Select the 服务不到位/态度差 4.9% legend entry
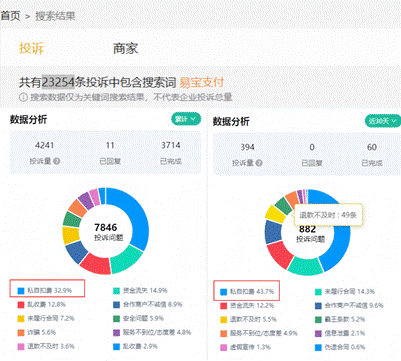The height and width of the screenshot is (361, 401). click(x=259, y=333)
